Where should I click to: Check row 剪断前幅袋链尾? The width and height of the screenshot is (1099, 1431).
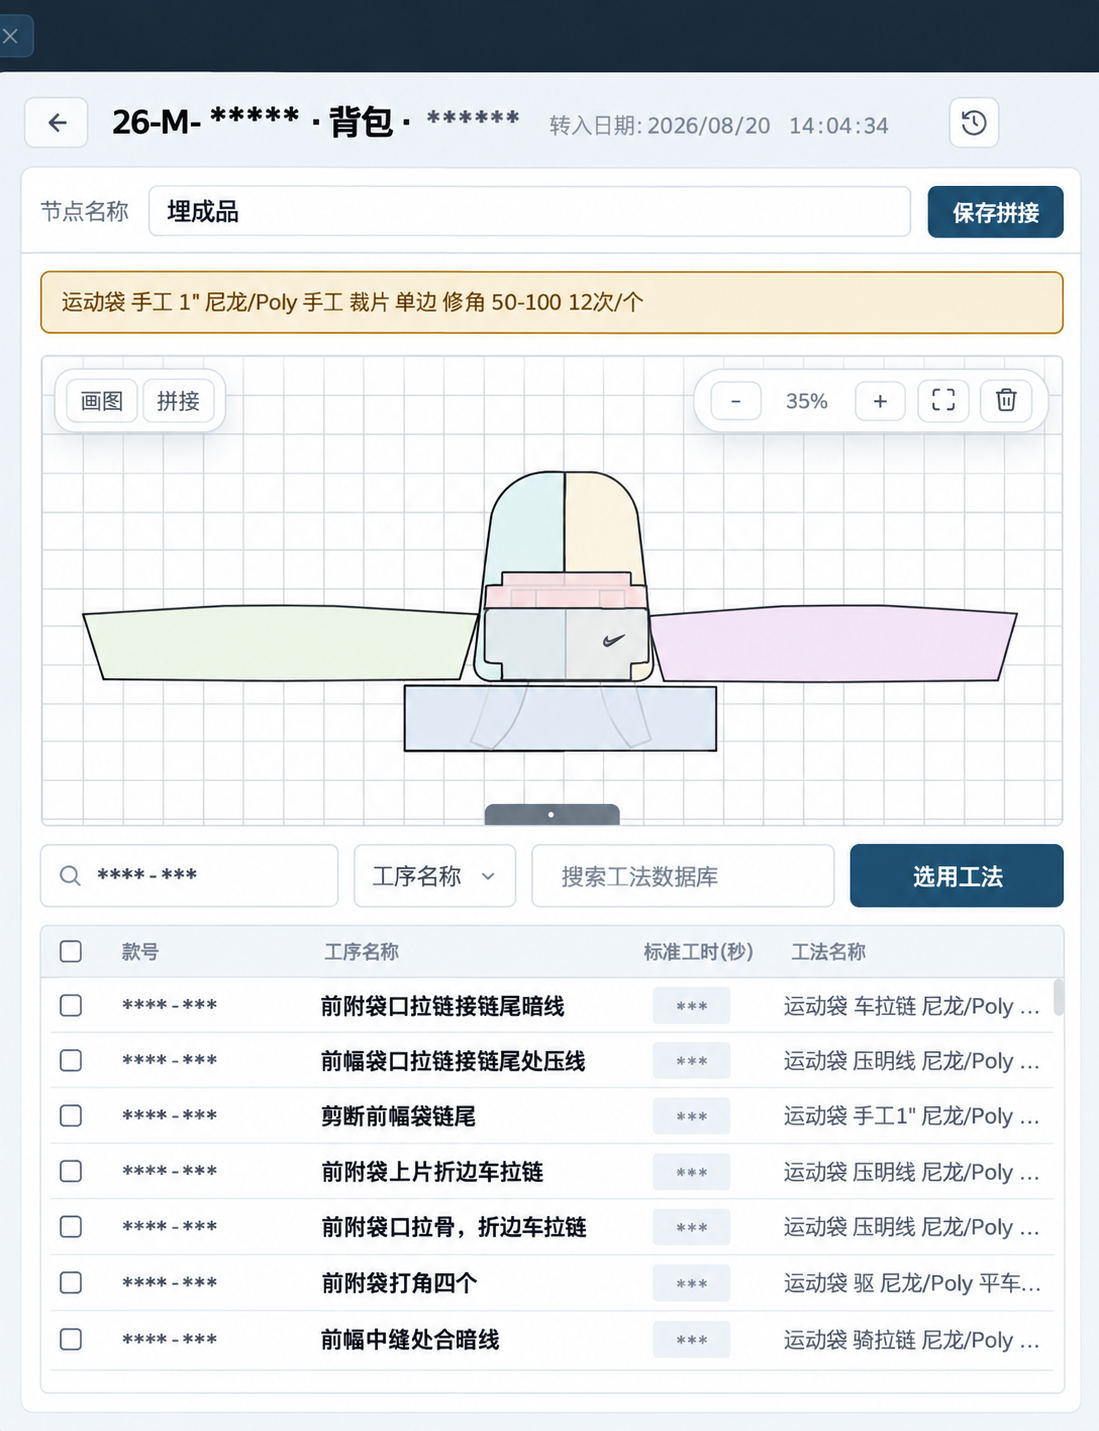pos(71,1115)
